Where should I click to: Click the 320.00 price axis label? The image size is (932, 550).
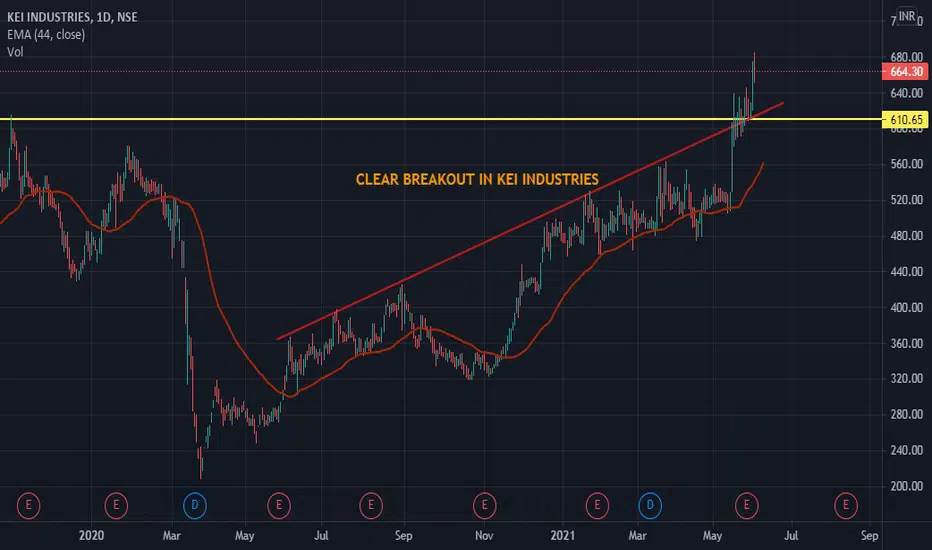906,379
